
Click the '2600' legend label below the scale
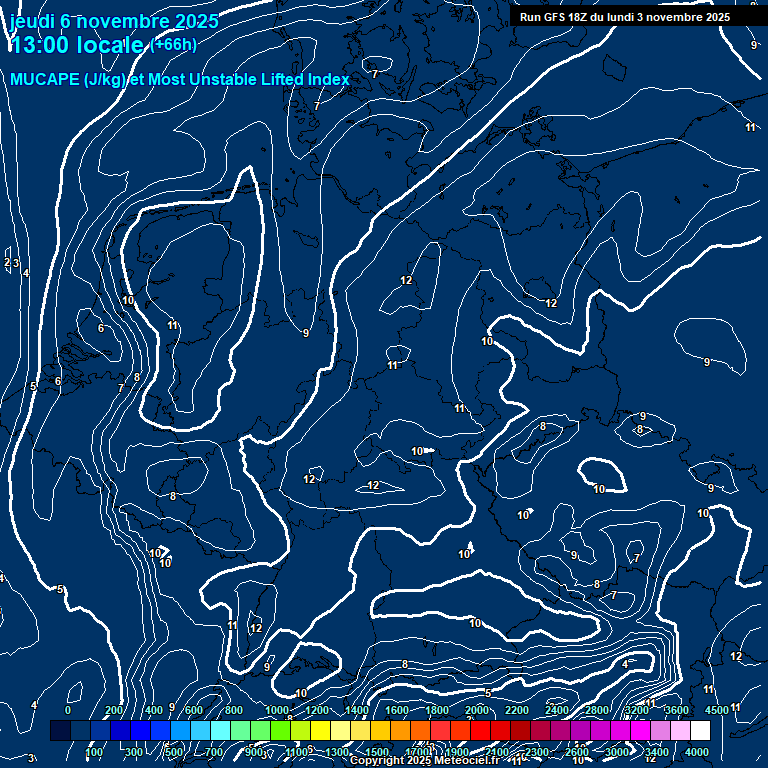[x=577, y=752]
